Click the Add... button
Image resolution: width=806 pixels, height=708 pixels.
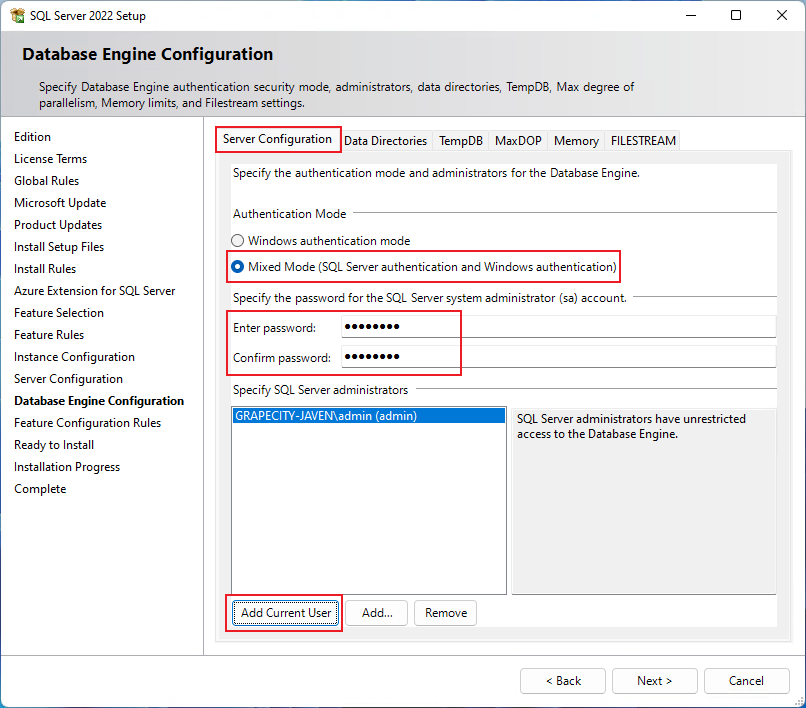pos(377,613)
